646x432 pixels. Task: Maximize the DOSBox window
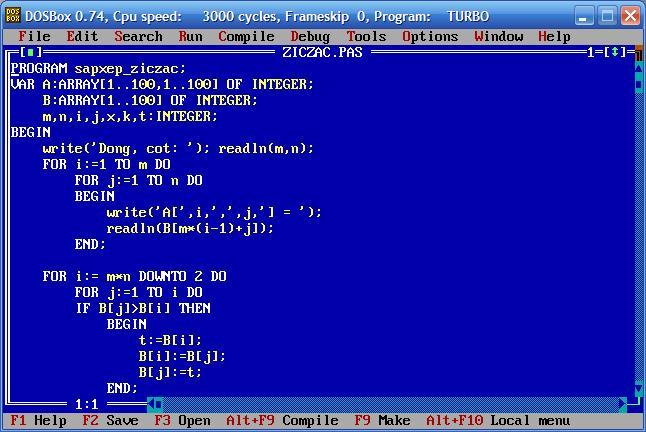pos(607,16)
